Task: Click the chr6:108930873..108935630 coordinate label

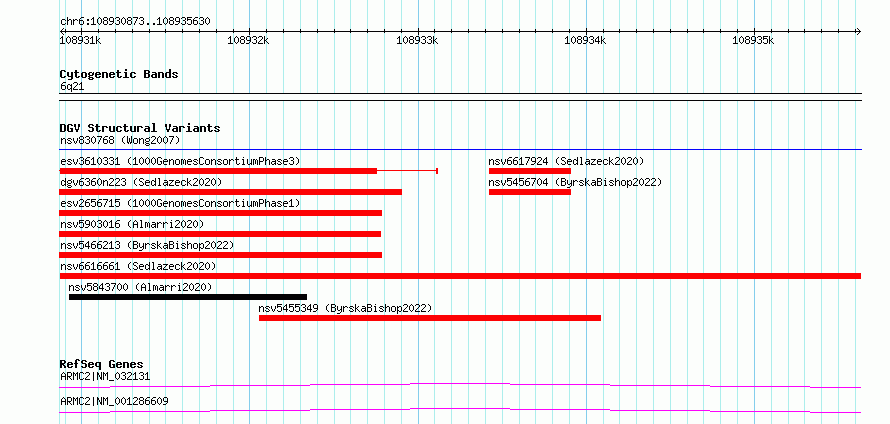Action: coord(135,22)
